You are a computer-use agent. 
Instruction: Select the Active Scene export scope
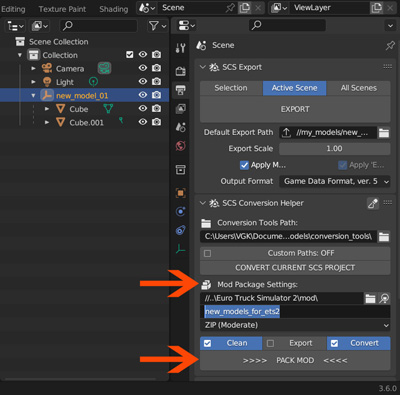pos(294,88)
